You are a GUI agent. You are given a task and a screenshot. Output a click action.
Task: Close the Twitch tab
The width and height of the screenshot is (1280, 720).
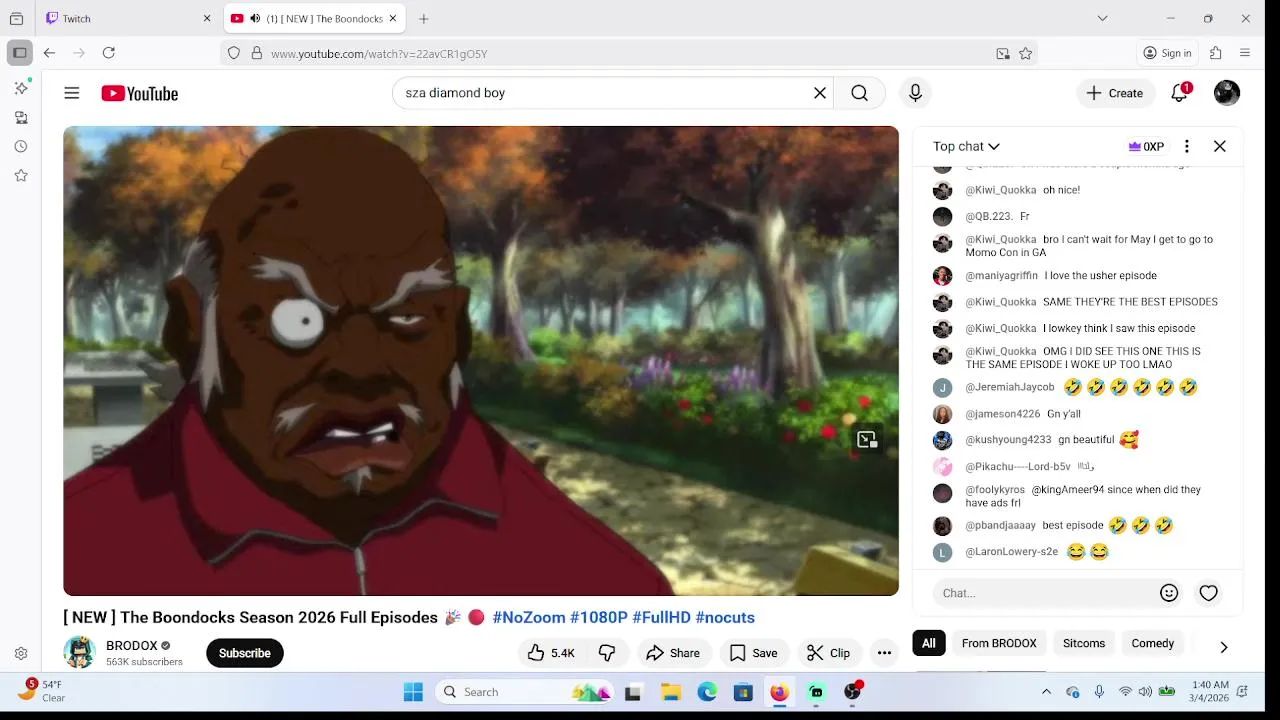click(207, 18)
